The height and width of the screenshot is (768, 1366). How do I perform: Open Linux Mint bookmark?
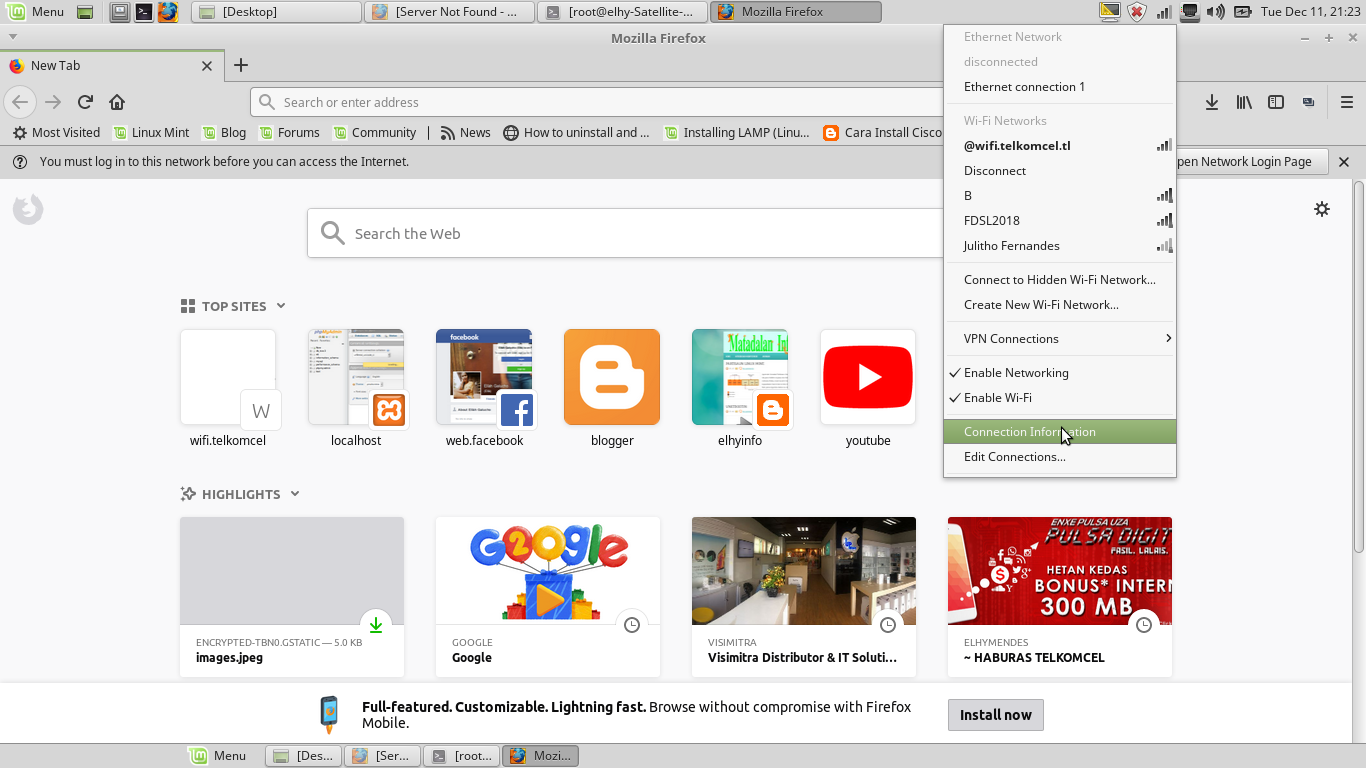[151, 132]
